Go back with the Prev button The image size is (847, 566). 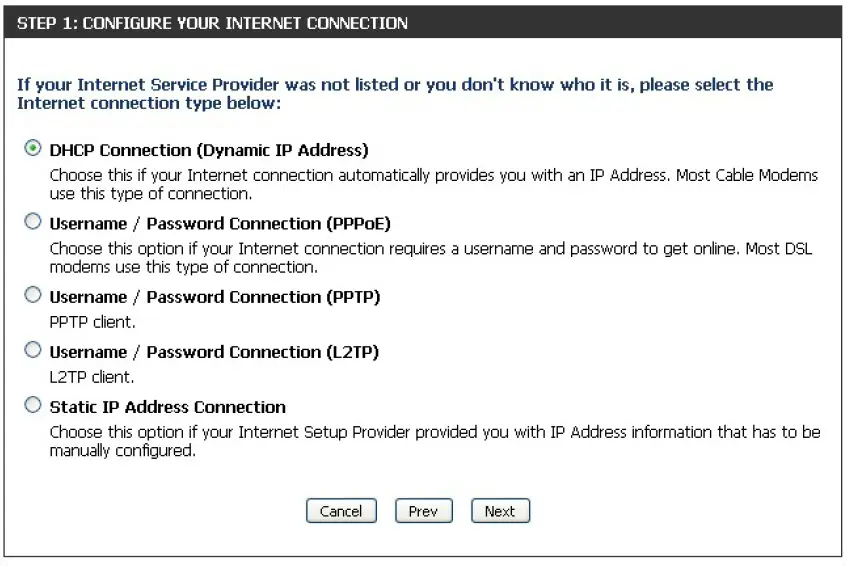[423, 511]
